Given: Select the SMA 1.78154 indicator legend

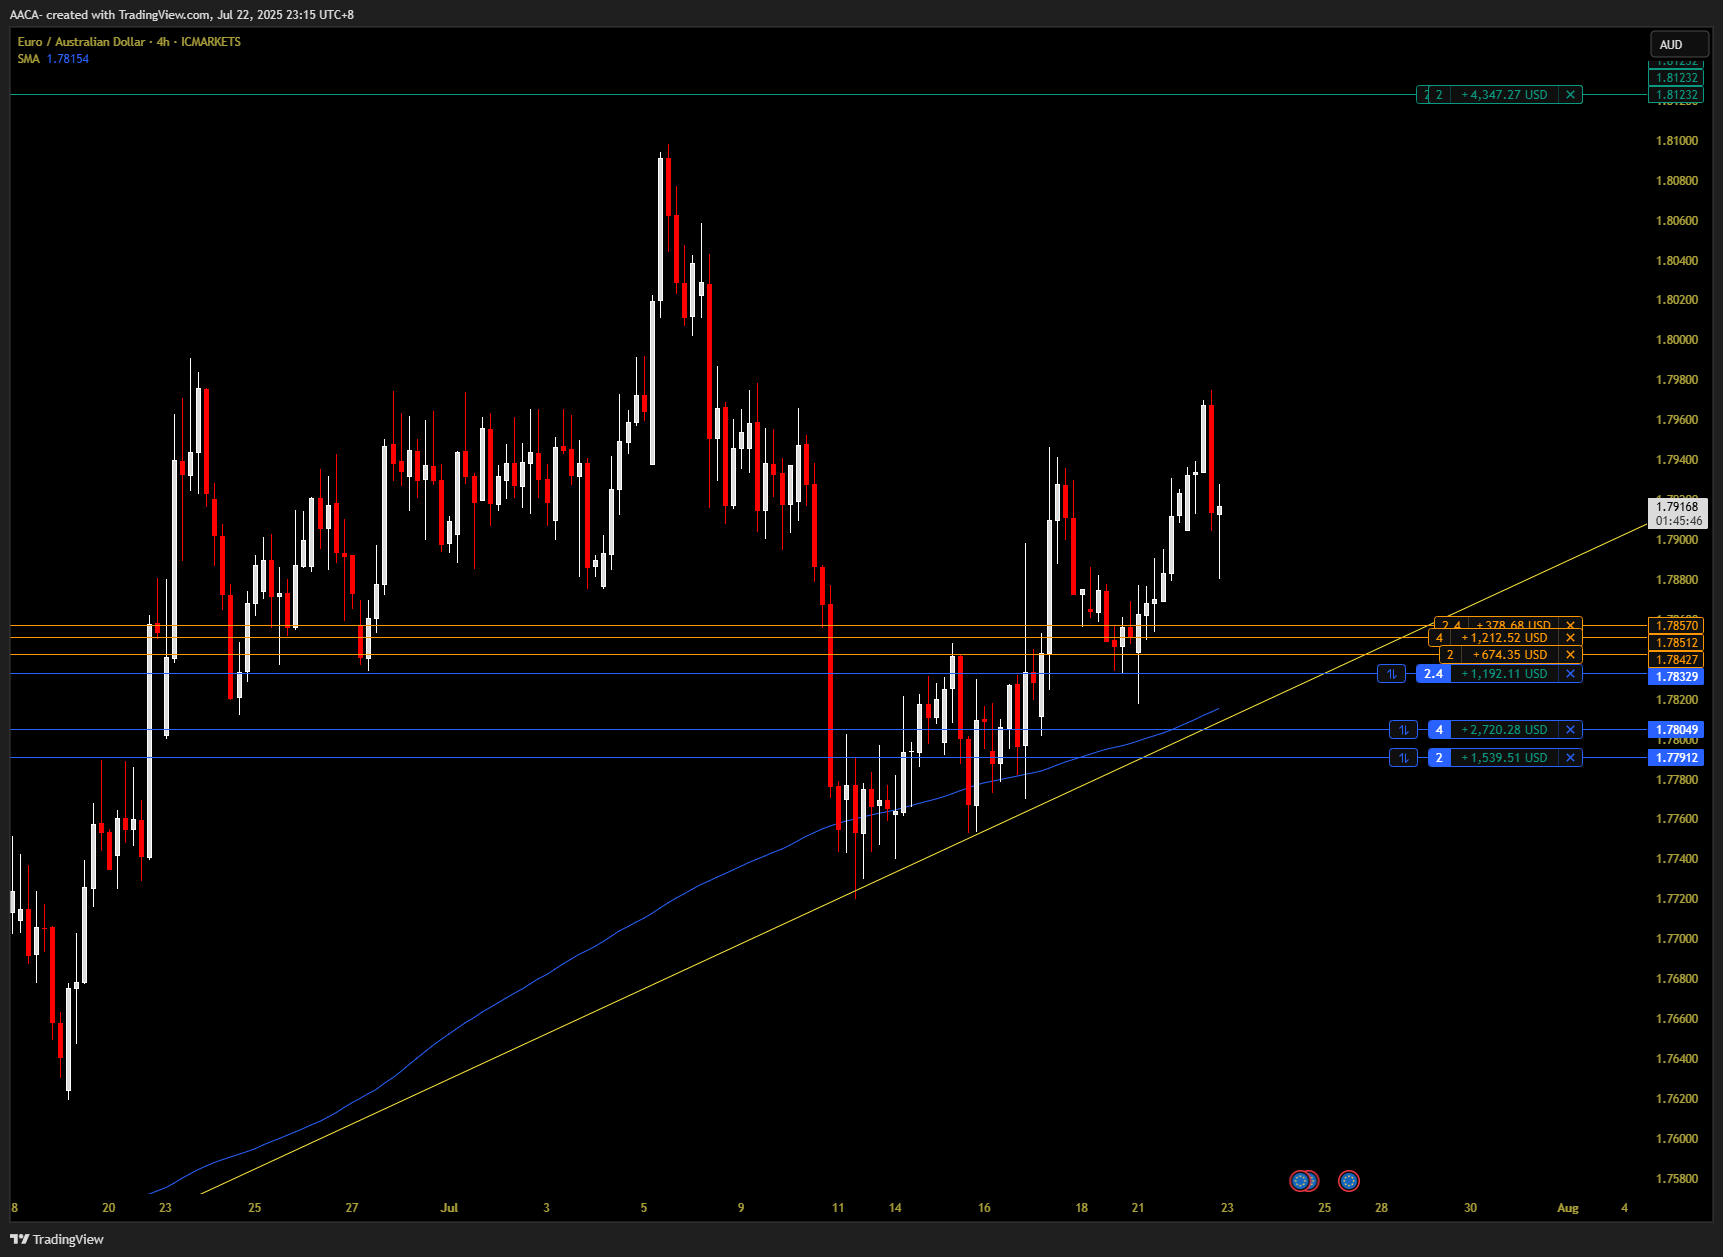Looking at the screenshot, I should [53, 59].
